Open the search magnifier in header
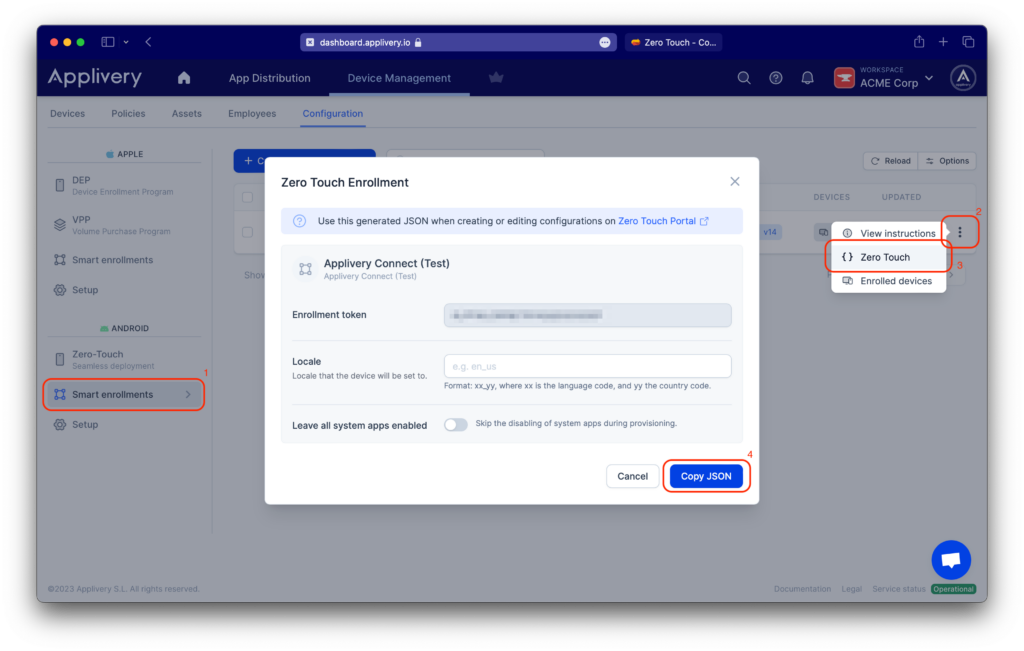The height and width of the screenshot is (651, 1024). click(744, 78)
